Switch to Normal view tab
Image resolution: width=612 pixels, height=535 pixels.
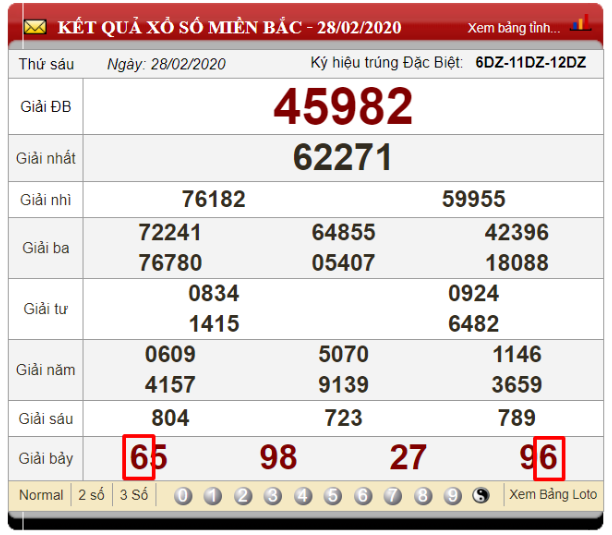click(41, 495)
